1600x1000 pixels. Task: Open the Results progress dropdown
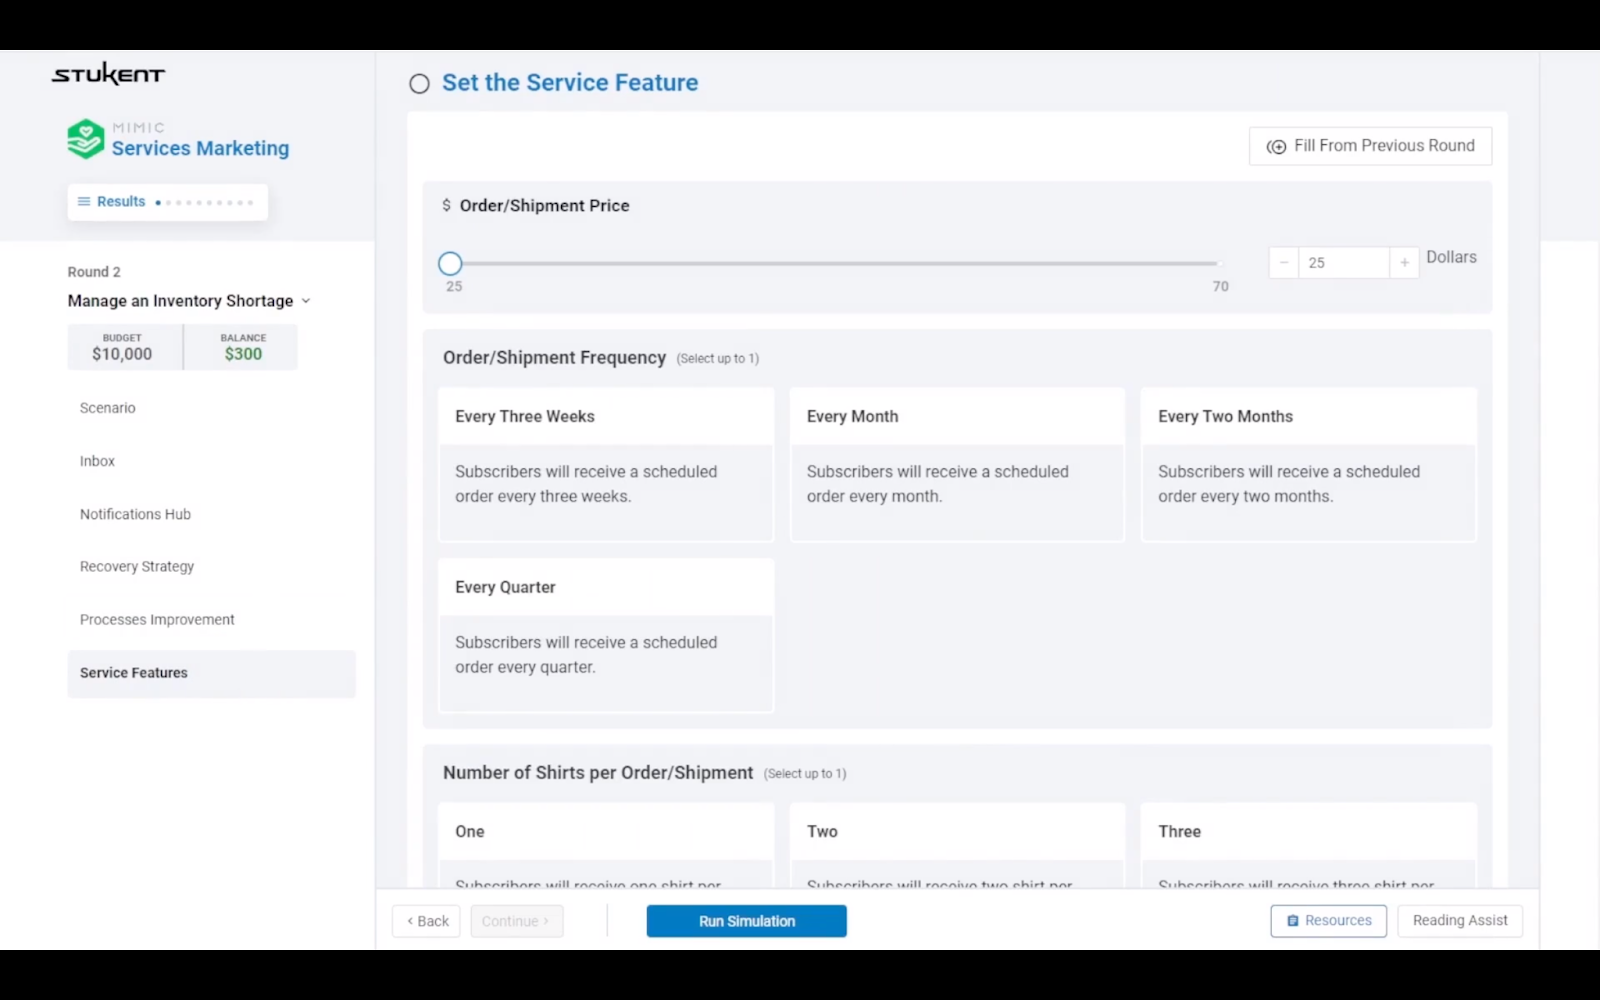point(167,202)
